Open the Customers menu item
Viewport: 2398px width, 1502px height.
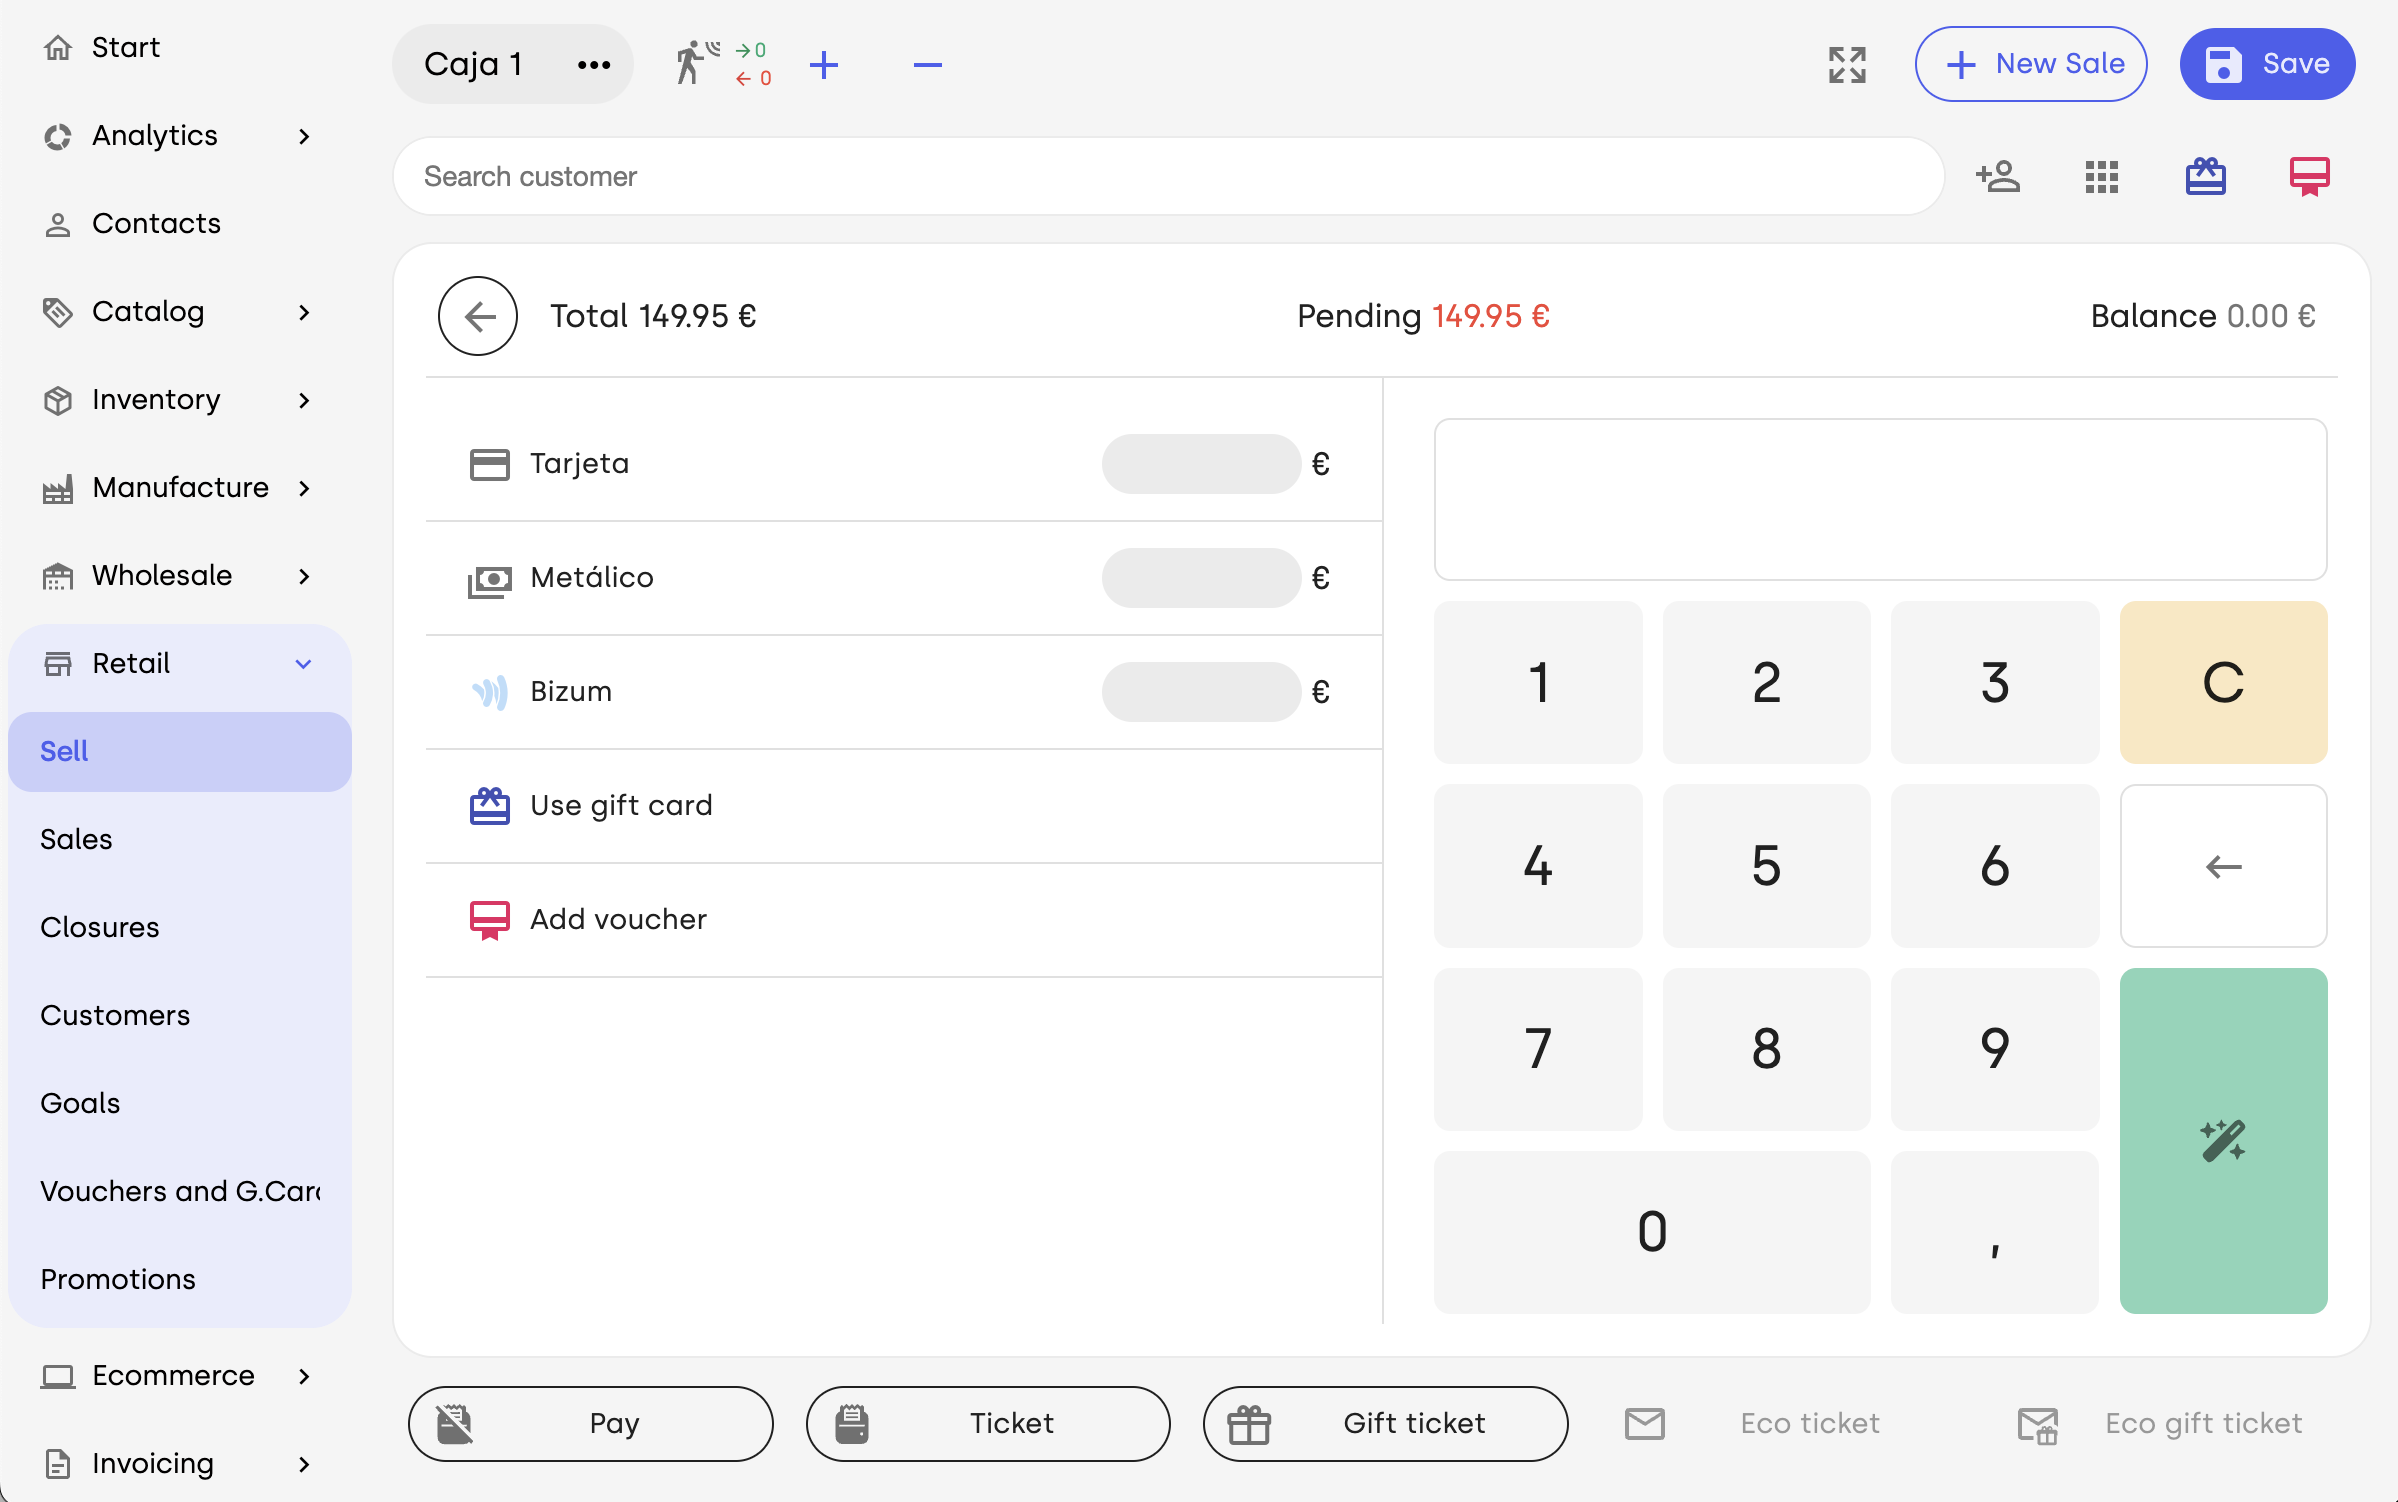180,1016
